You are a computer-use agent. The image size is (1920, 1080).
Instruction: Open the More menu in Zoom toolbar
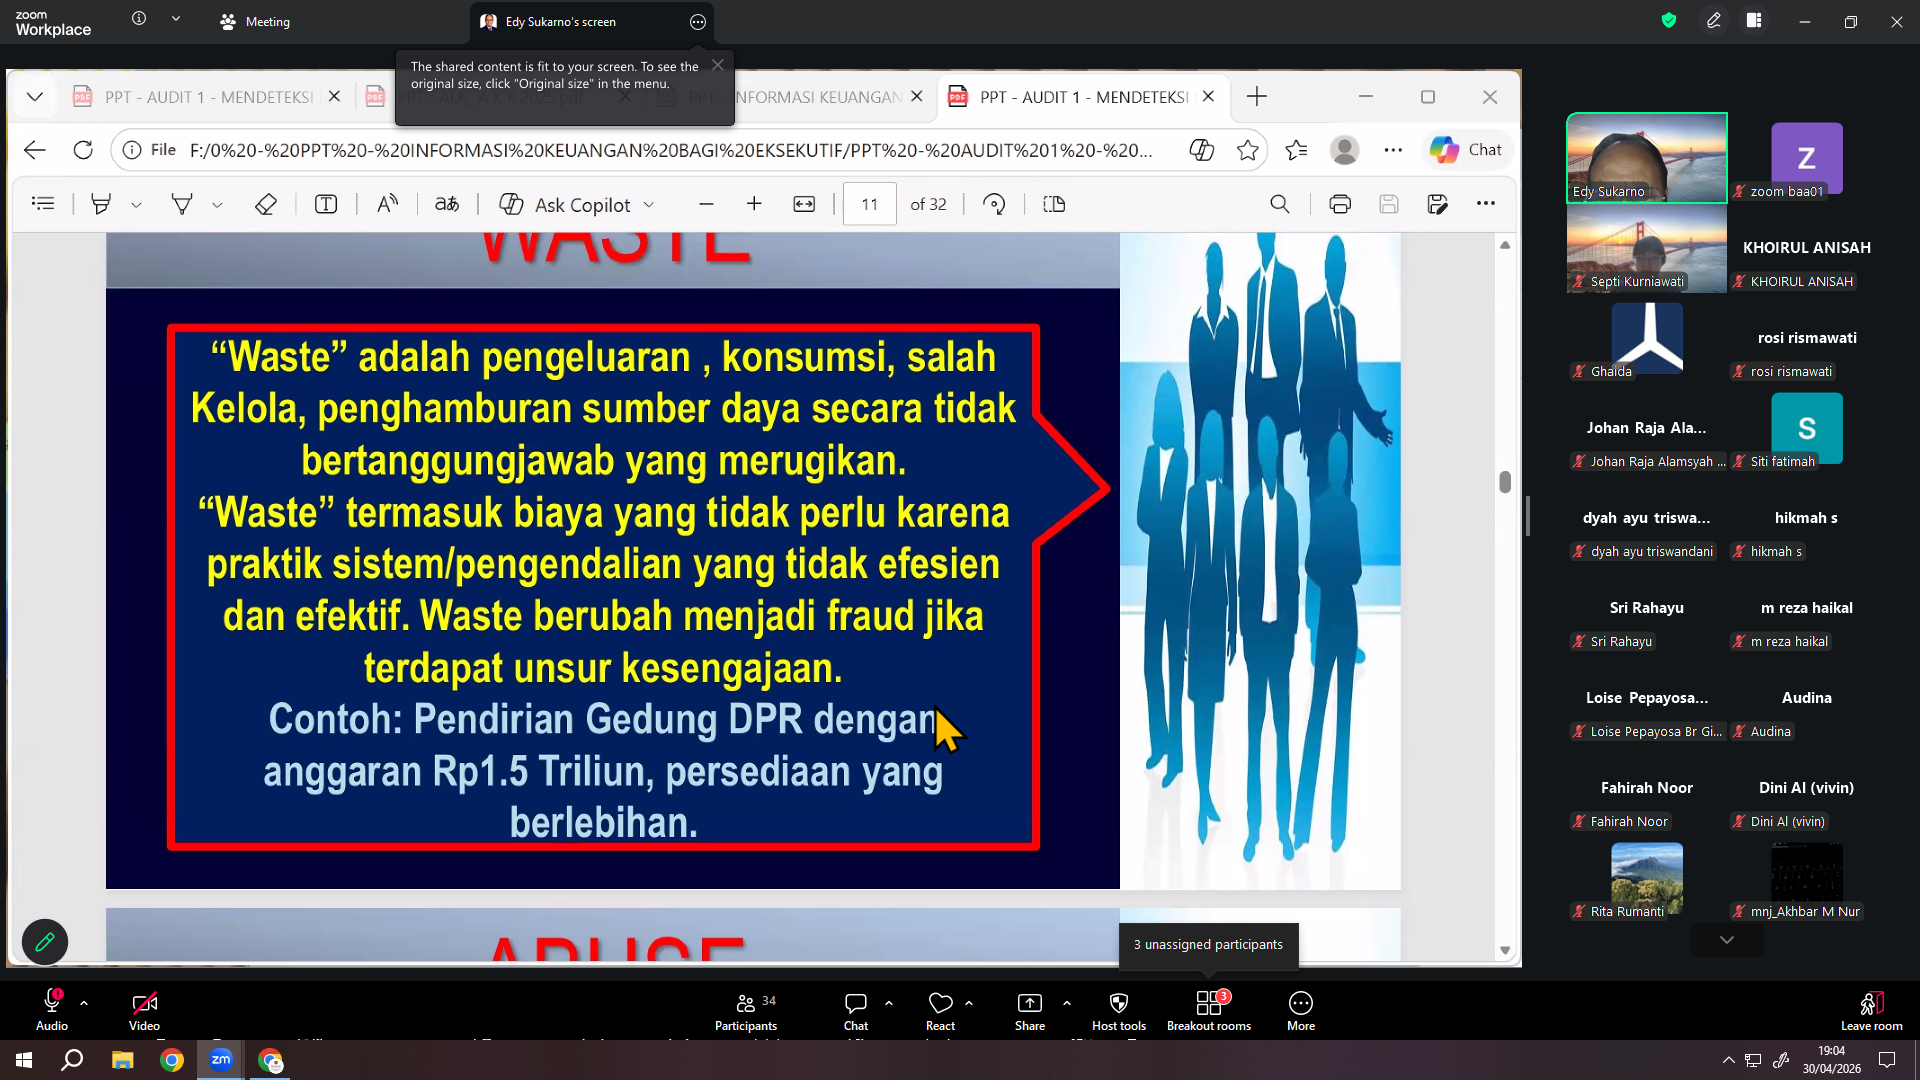click(1301, 1010)
